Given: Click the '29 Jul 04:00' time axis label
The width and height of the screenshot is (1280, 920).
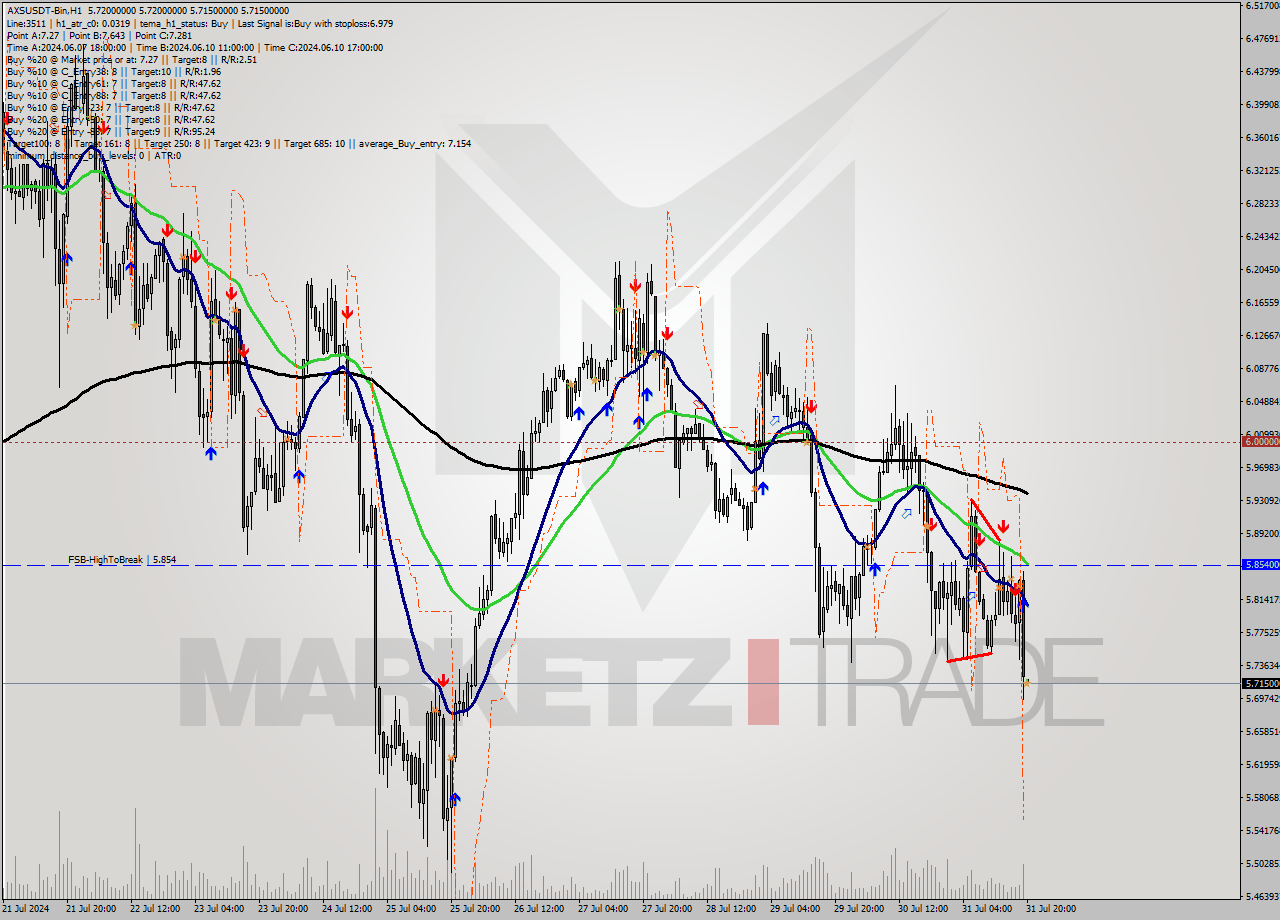Looking at the screenshot, I should (795, 909).
